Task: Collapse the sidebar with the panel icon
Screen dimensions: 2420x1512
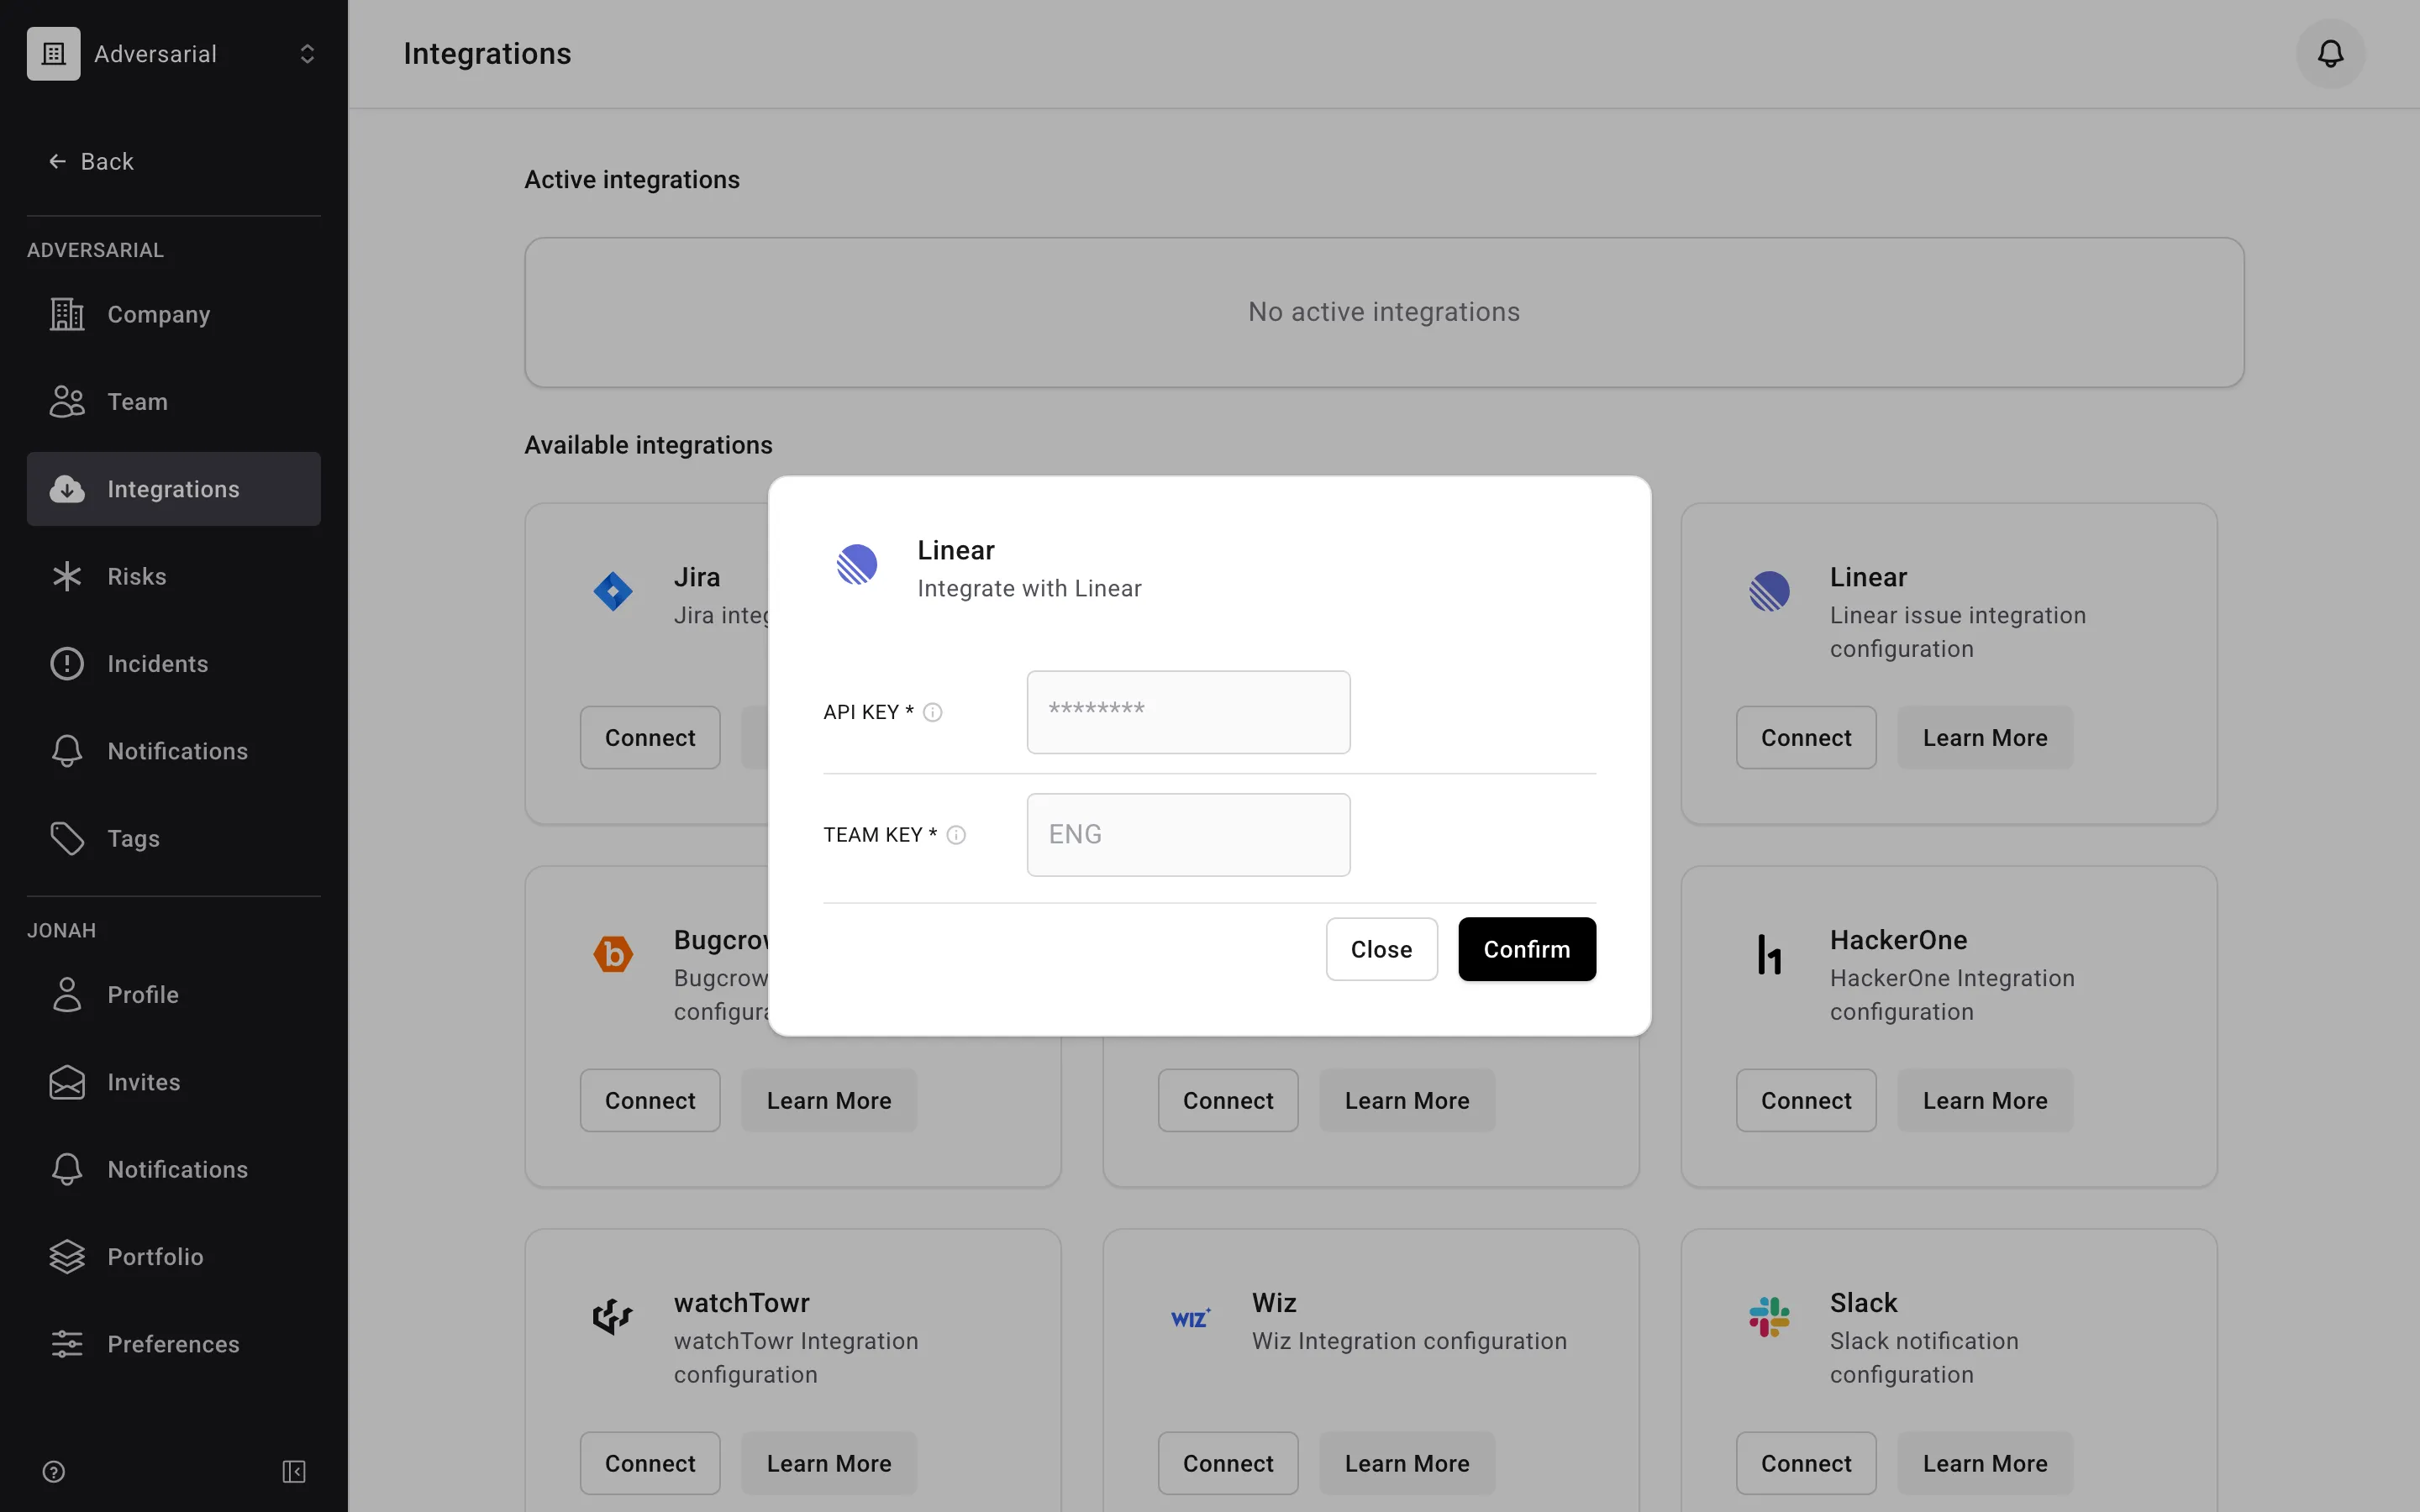Action: pos(294,1472)
